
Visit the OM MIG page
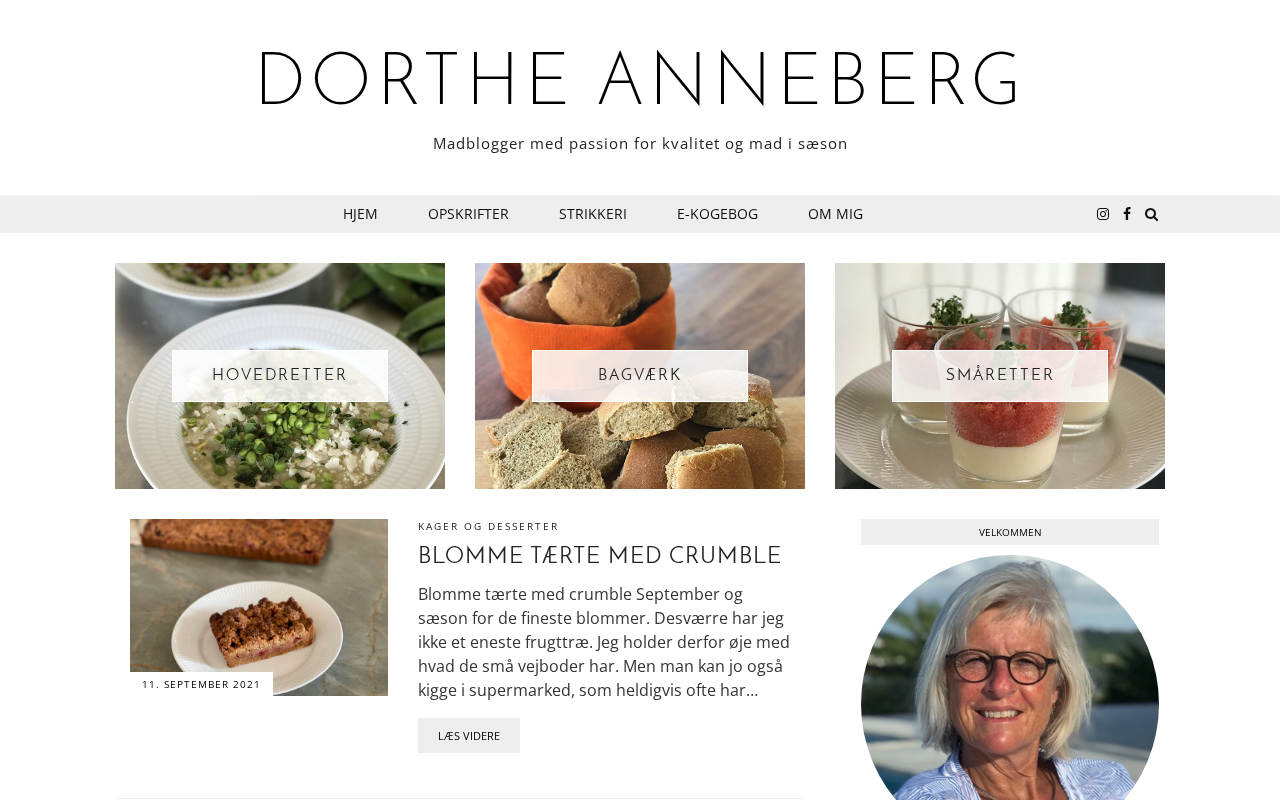835,214
